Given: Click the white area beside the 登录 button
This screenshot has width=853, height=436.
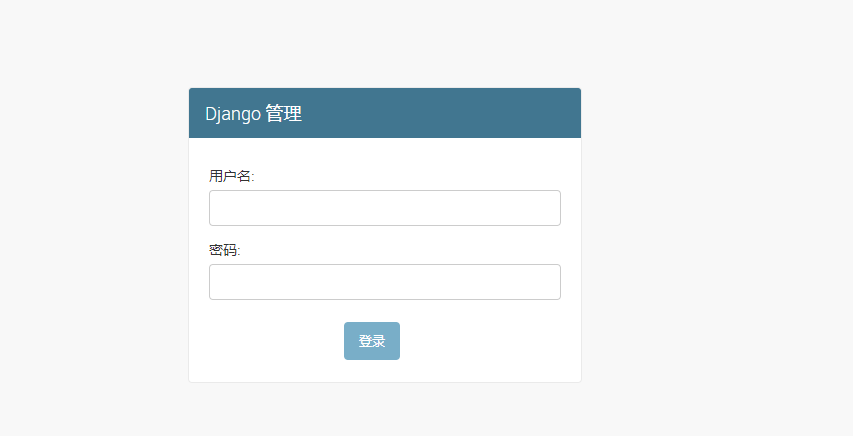Looking at the screenshot, I should [479, 341].
